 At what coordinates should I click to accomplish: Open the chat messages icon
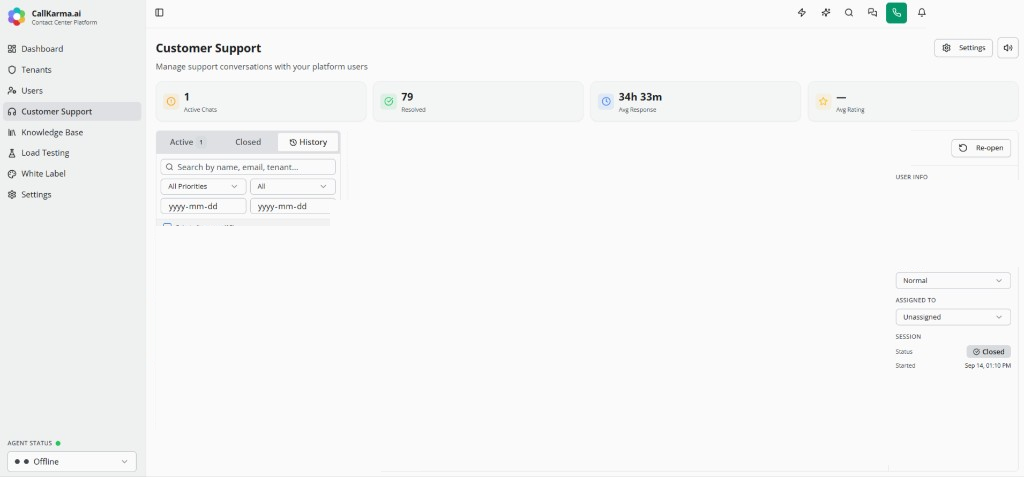[x=872, y=12]
